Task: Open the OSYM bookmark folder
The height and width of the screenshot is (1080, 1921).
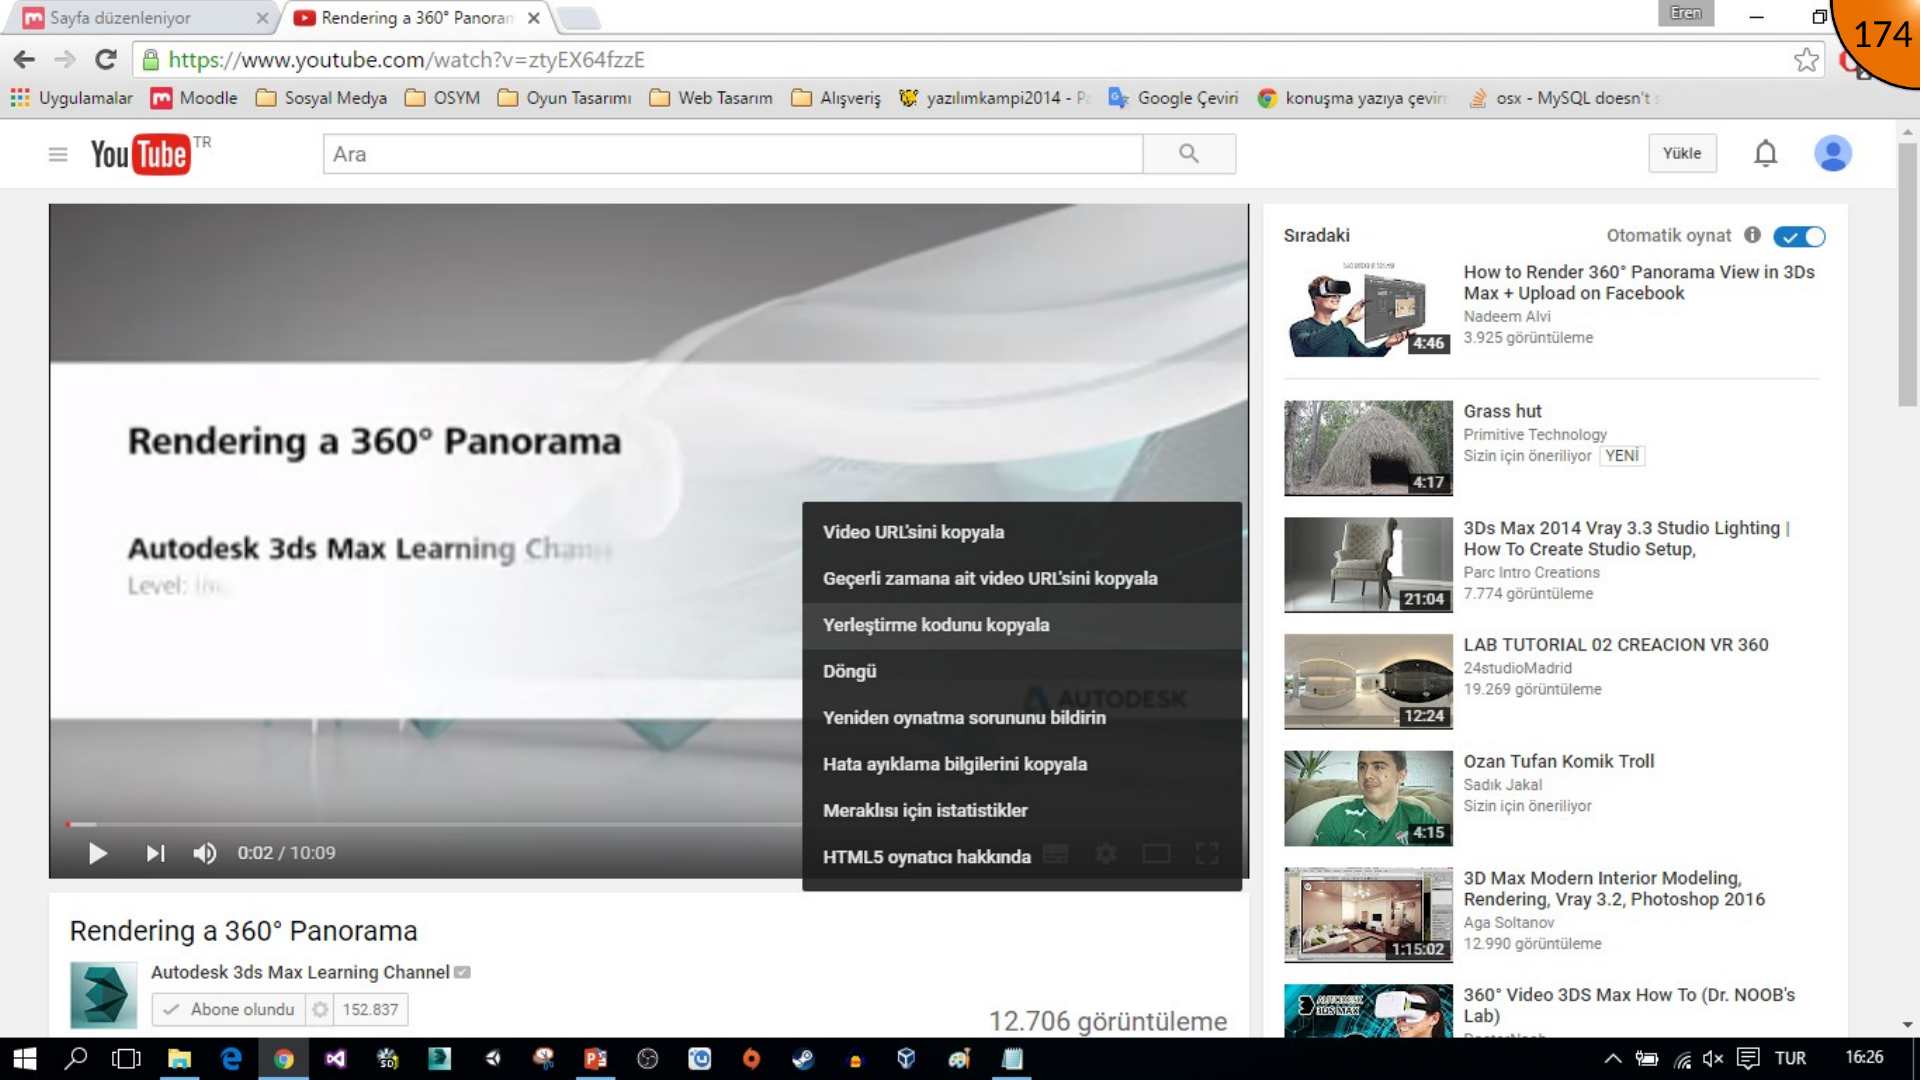Action: tap(443, 98)
